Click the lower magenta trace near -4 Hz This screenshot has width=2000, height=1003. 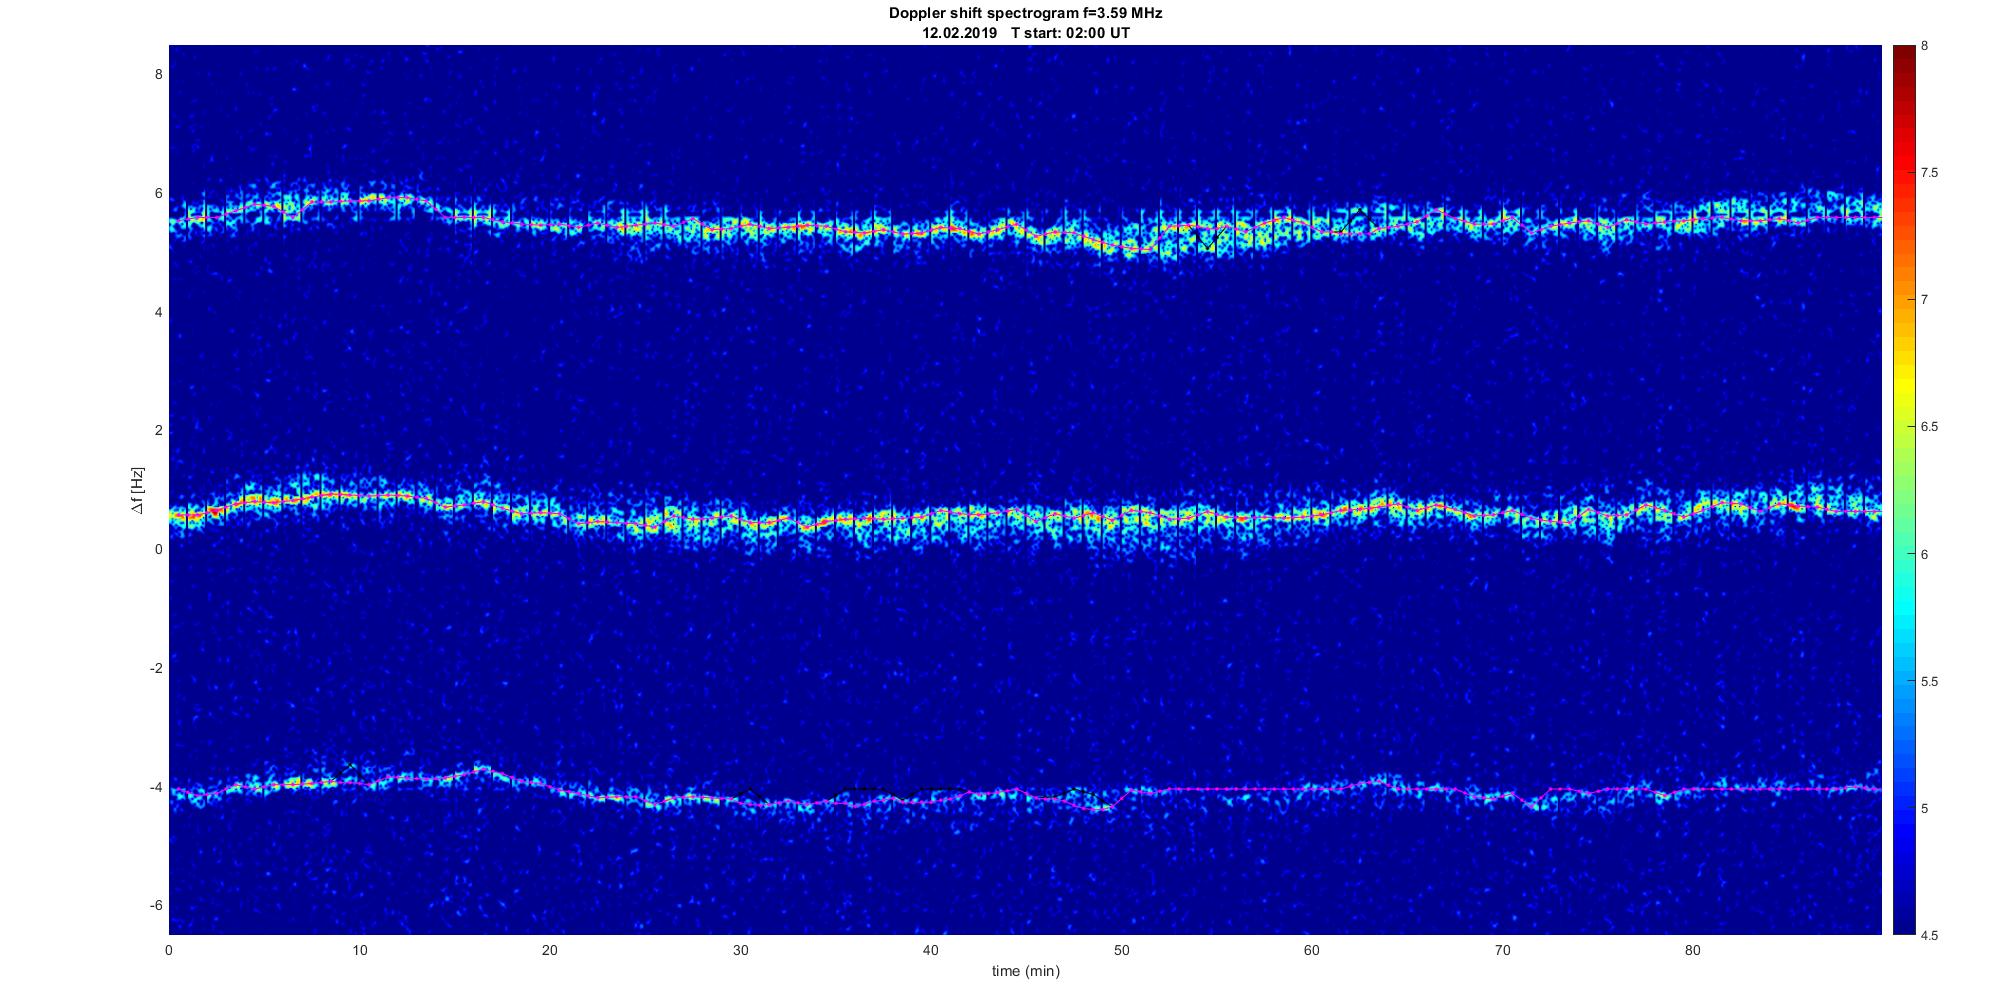point(1025,790)
